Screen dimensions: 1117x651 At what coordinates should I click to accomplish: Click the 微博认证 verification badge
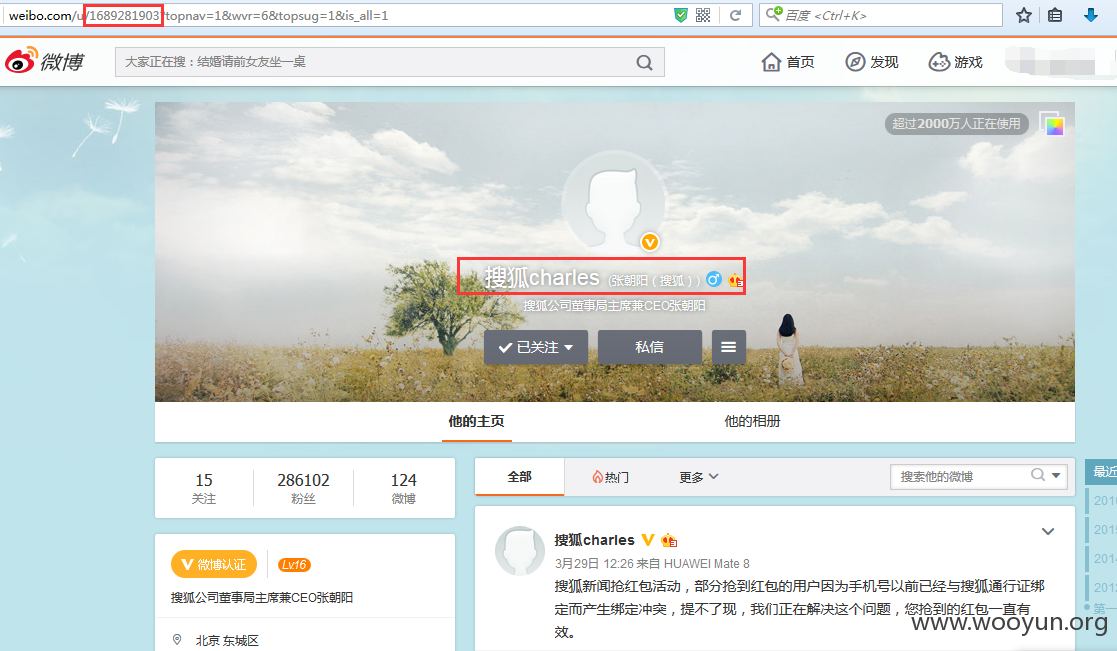(214, 564)
